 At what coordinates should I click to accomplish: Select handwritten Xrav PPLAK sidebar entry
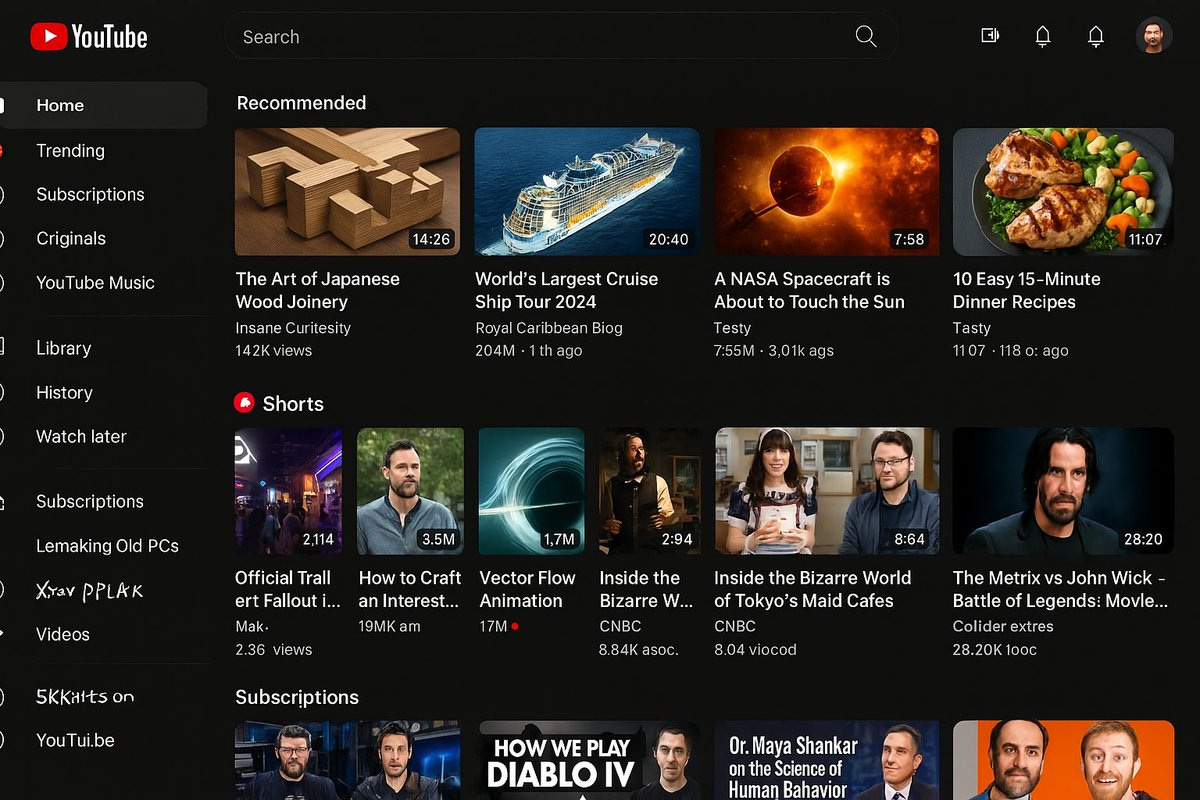[89, 591]
